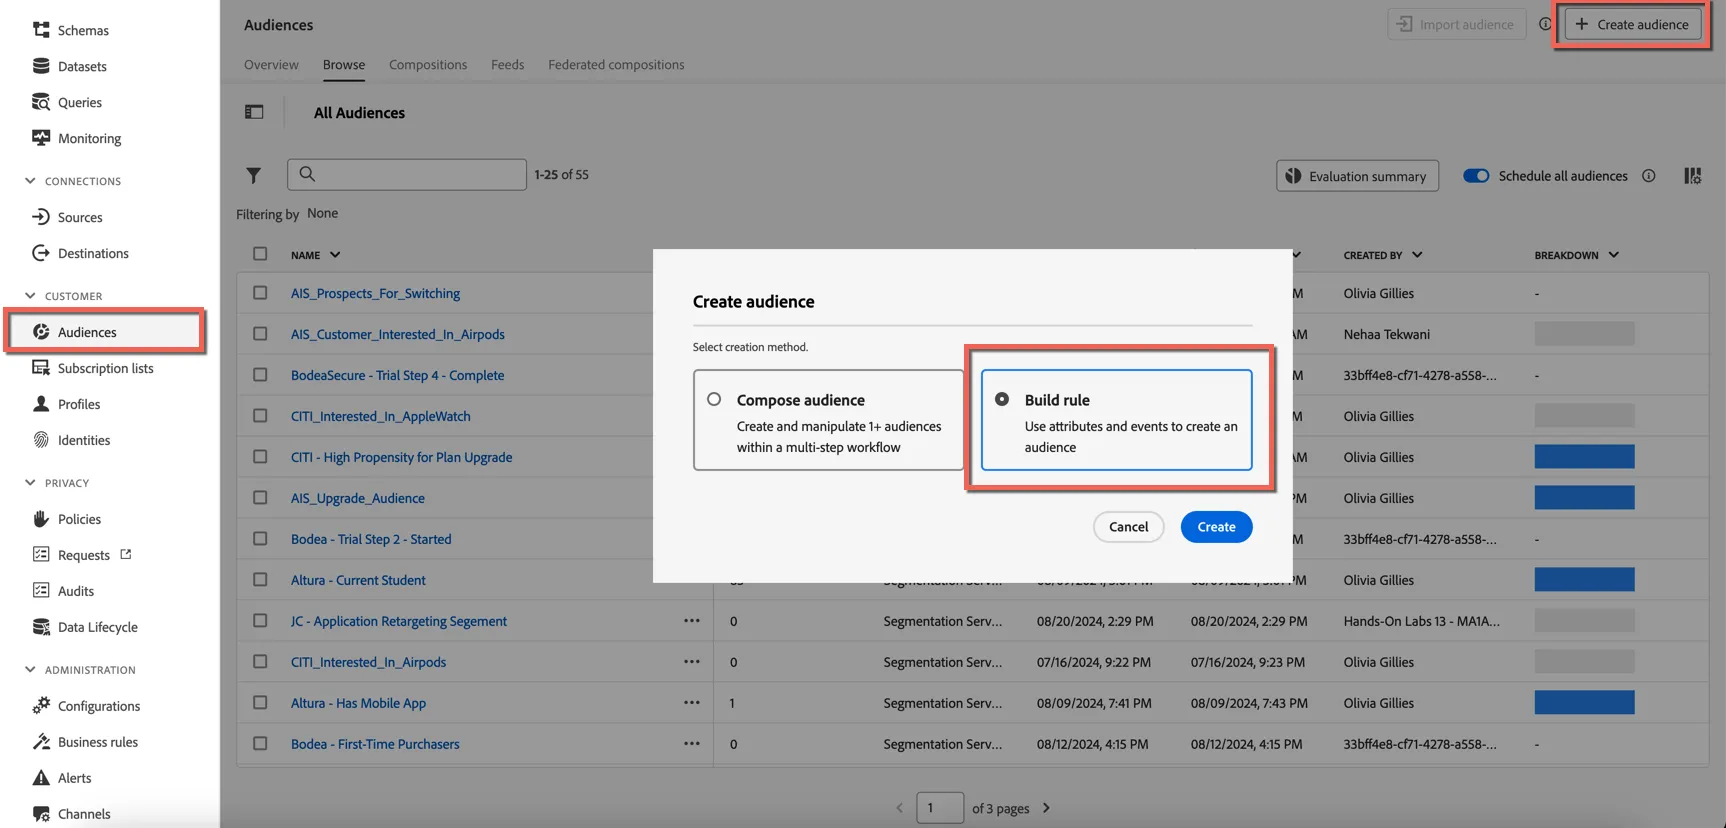Click the Schedule all audiences info icon

click(1648, 175)
